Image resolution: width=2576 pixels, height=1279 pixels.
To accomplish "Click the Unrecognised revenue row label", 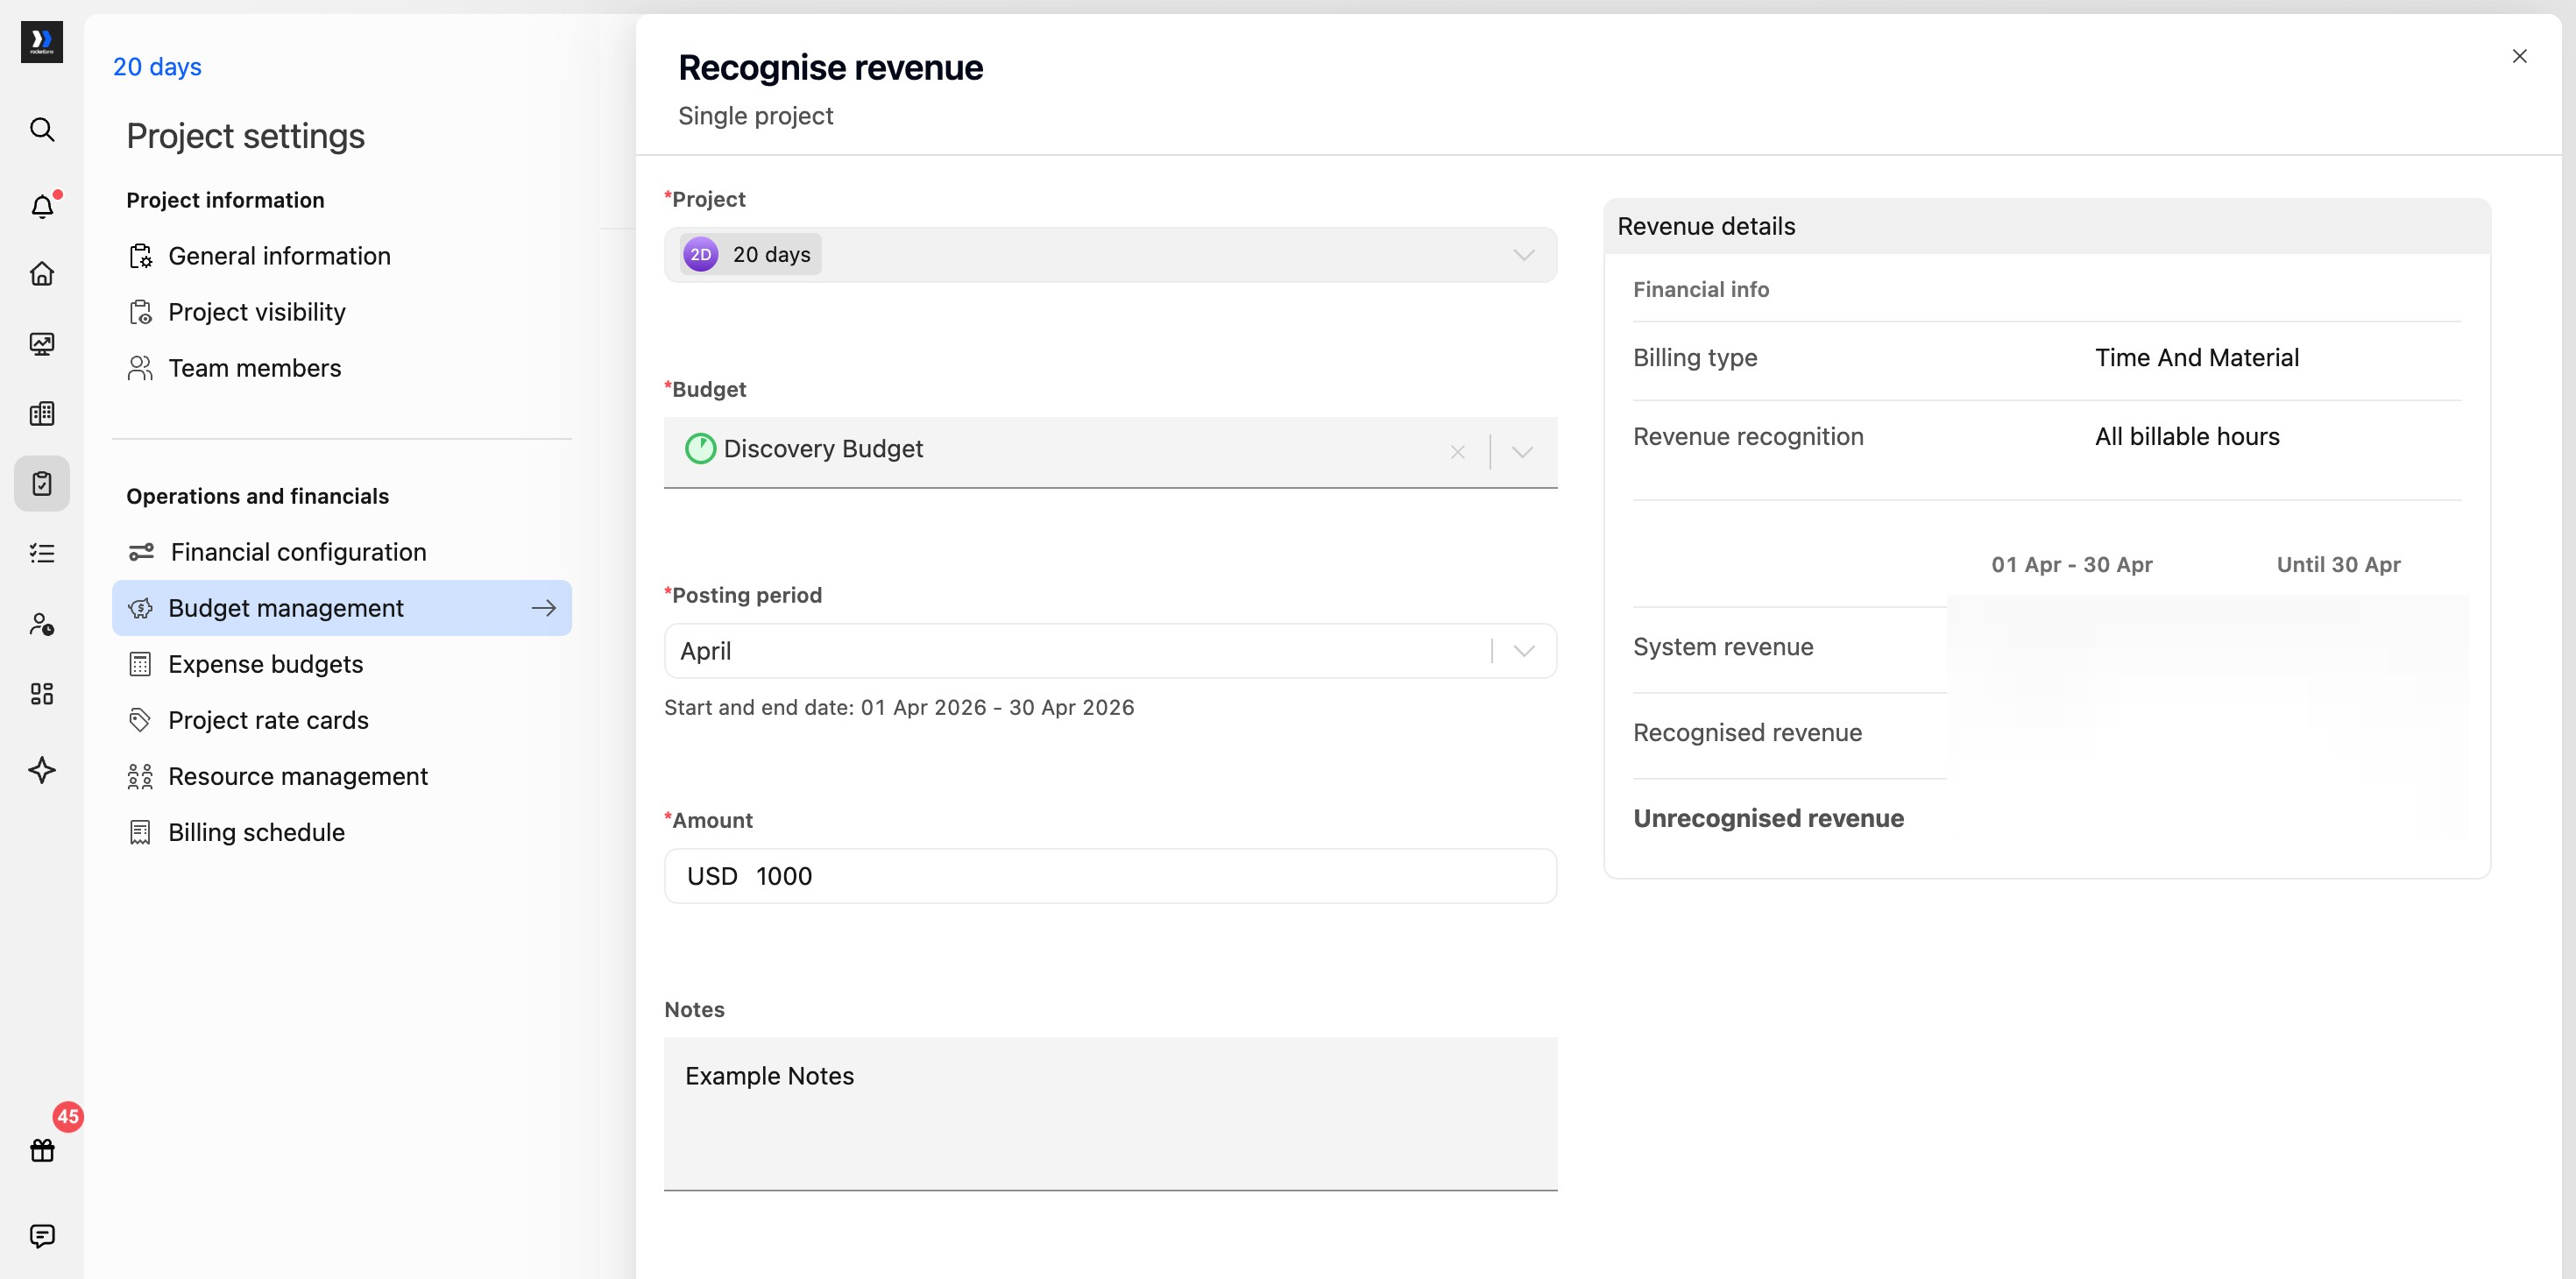I will pyautogui.click(x=1768, y=819).
